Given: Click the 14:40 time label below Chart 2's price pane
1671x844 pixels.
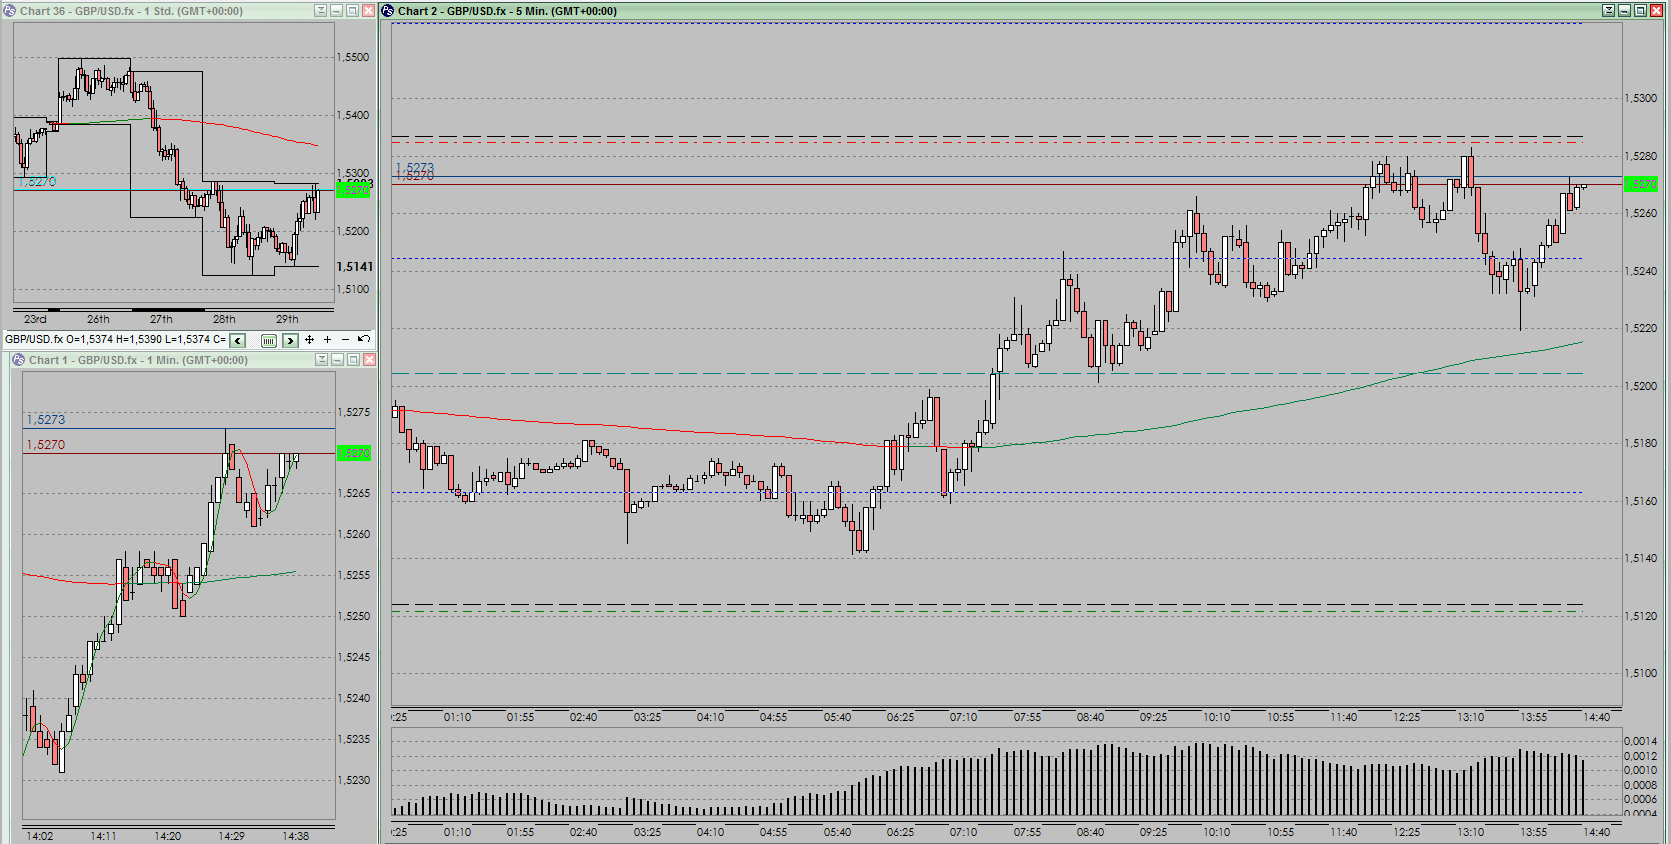Looking at the screenshot, I should (x=1597, y=717).
